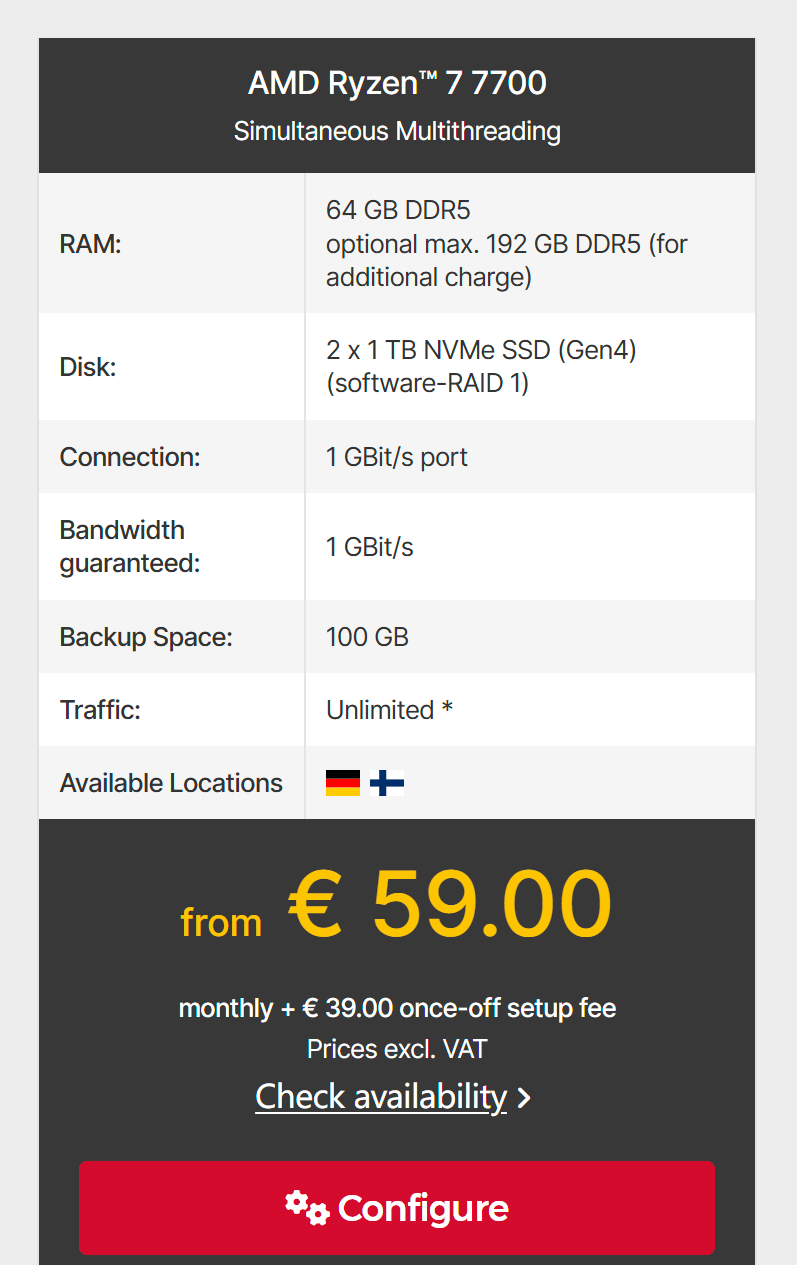Click the once-off setup fee text
The height and width of the screenshot is (1265, 797).
click(507, 1008)
